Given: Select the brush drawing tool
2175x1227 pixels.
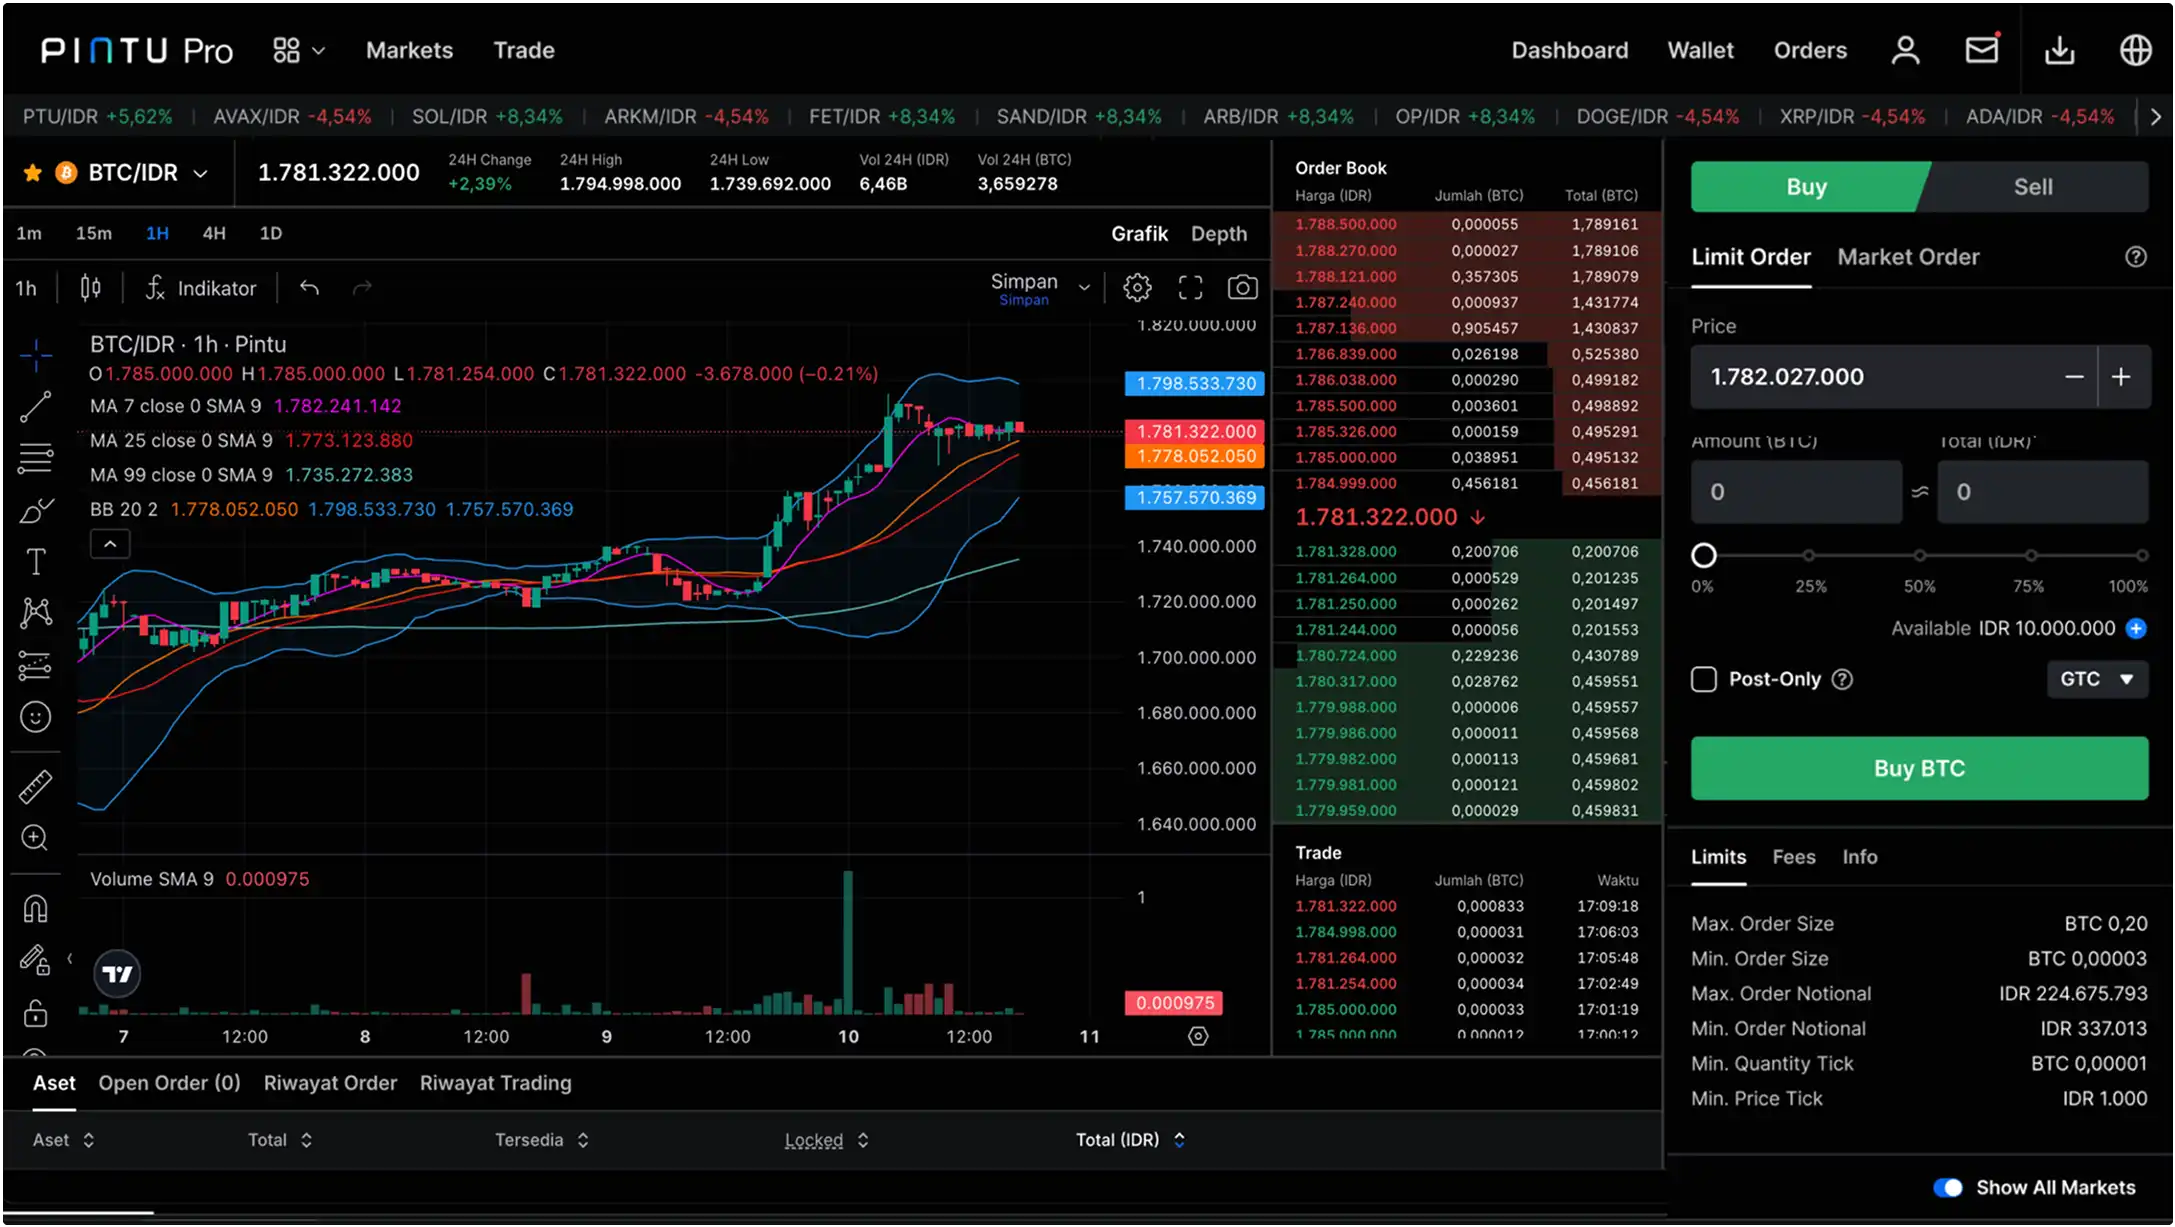Looking at the screenshot, I should coord(36,510).
